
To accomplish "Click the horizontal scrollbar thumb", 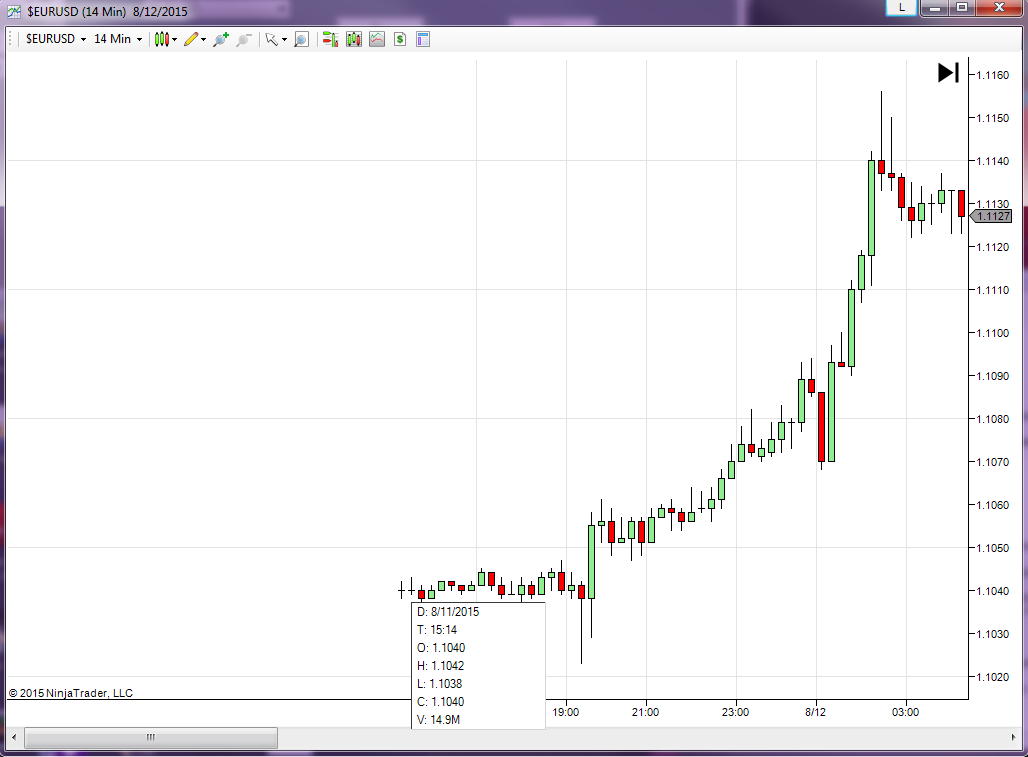I will 151,737.
